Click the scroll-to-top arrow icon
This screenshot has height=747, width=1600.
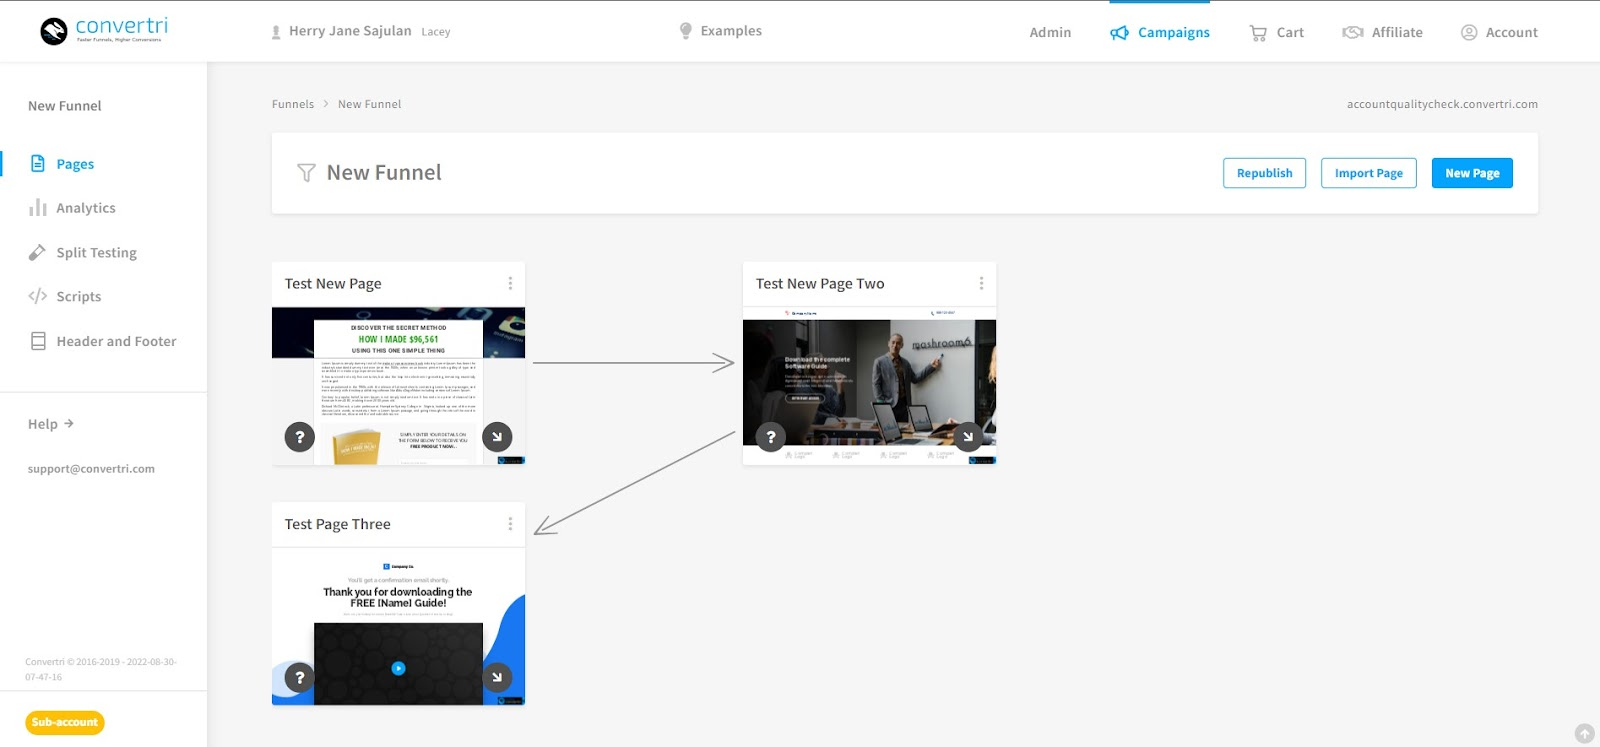pyautogui.click(x=1584, y=734)
